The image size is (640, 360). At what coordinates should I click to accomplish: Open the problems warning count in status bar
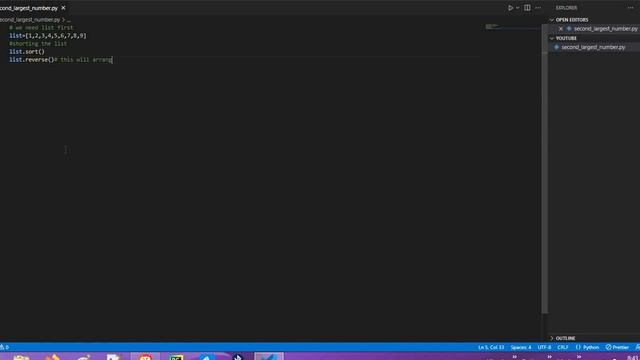4,347
